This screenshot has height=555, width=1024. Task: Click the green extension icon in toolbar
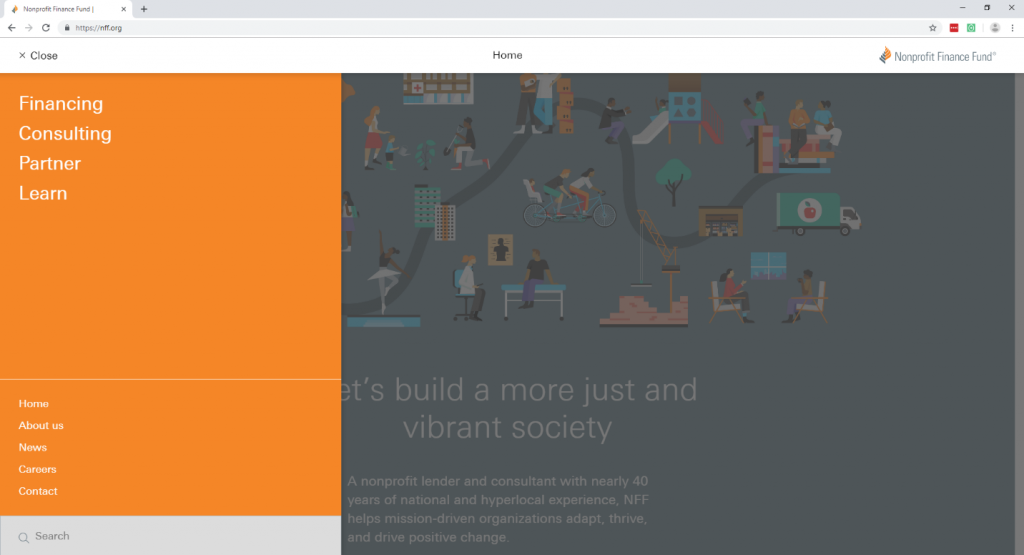coord(971,28)
